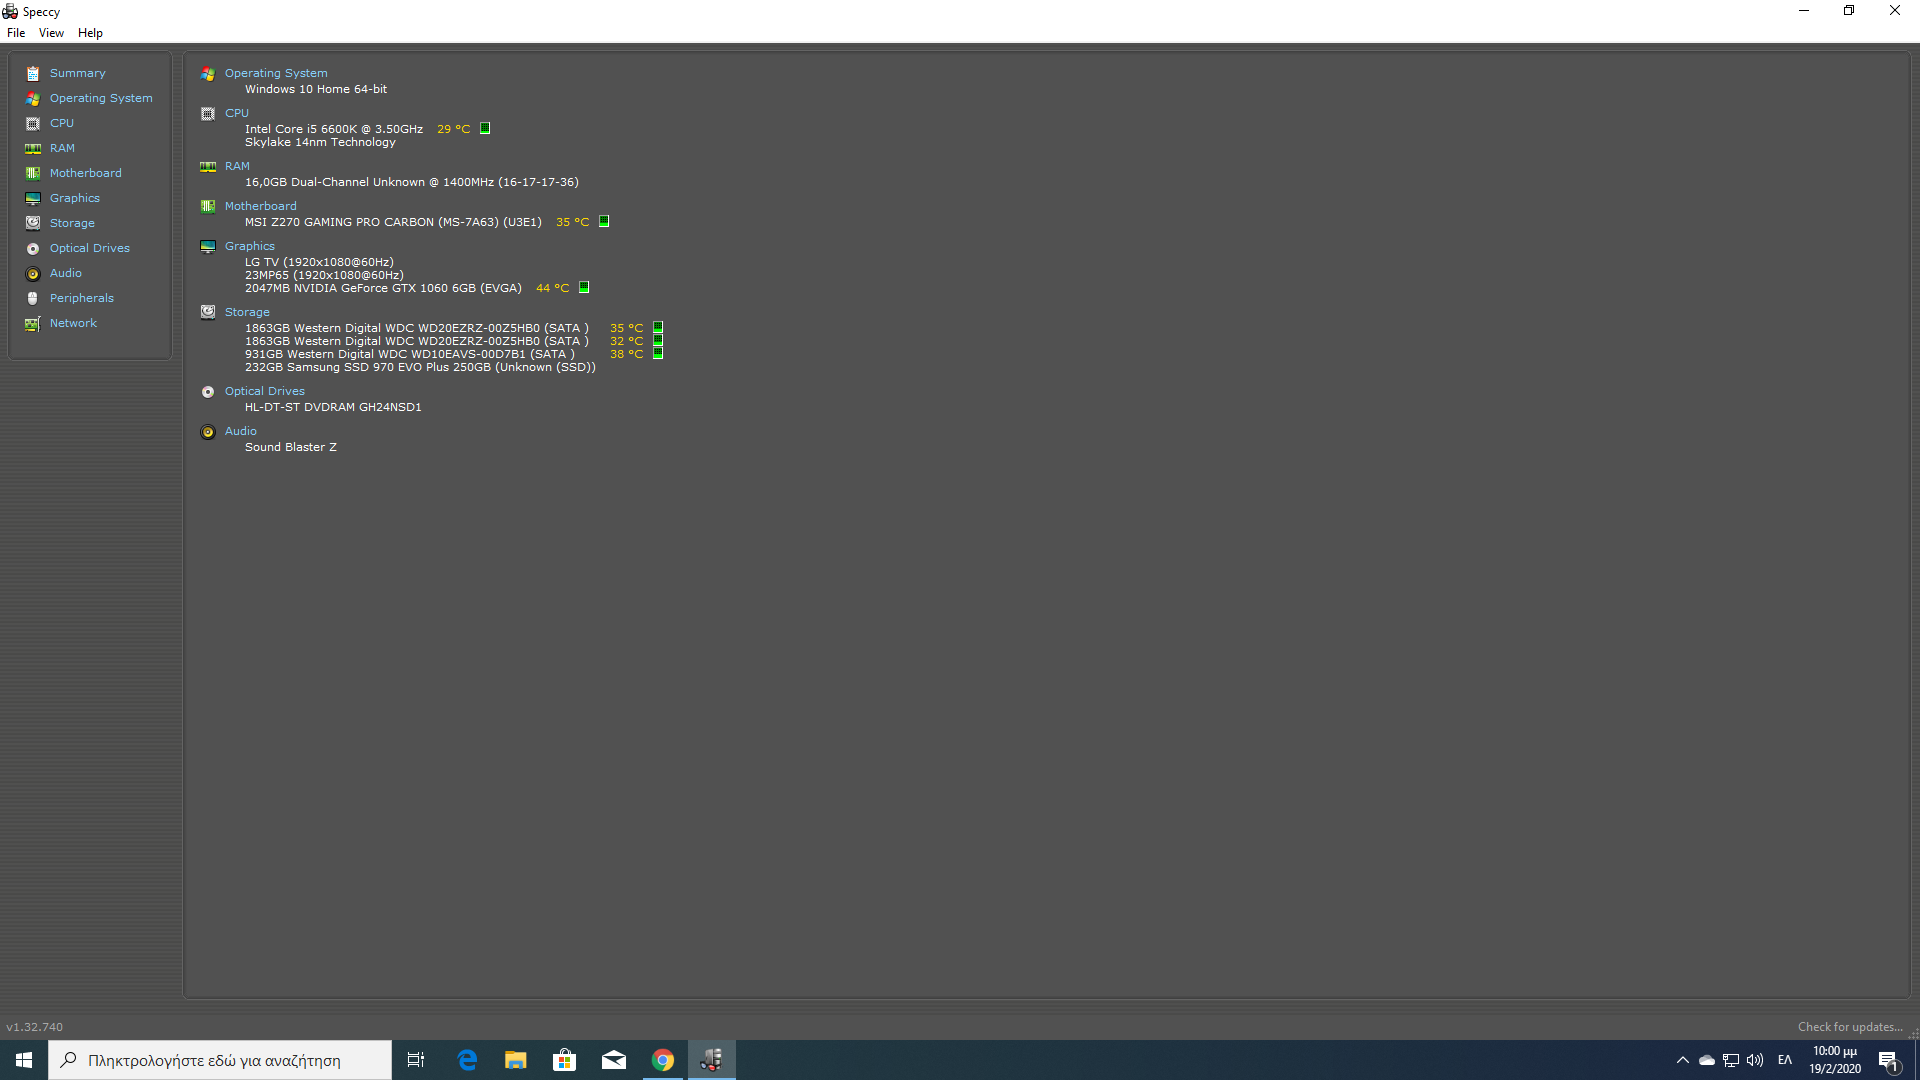Select the Peripherals mouse sidebar icon
1920x1080 pixels.
point(33,299)
